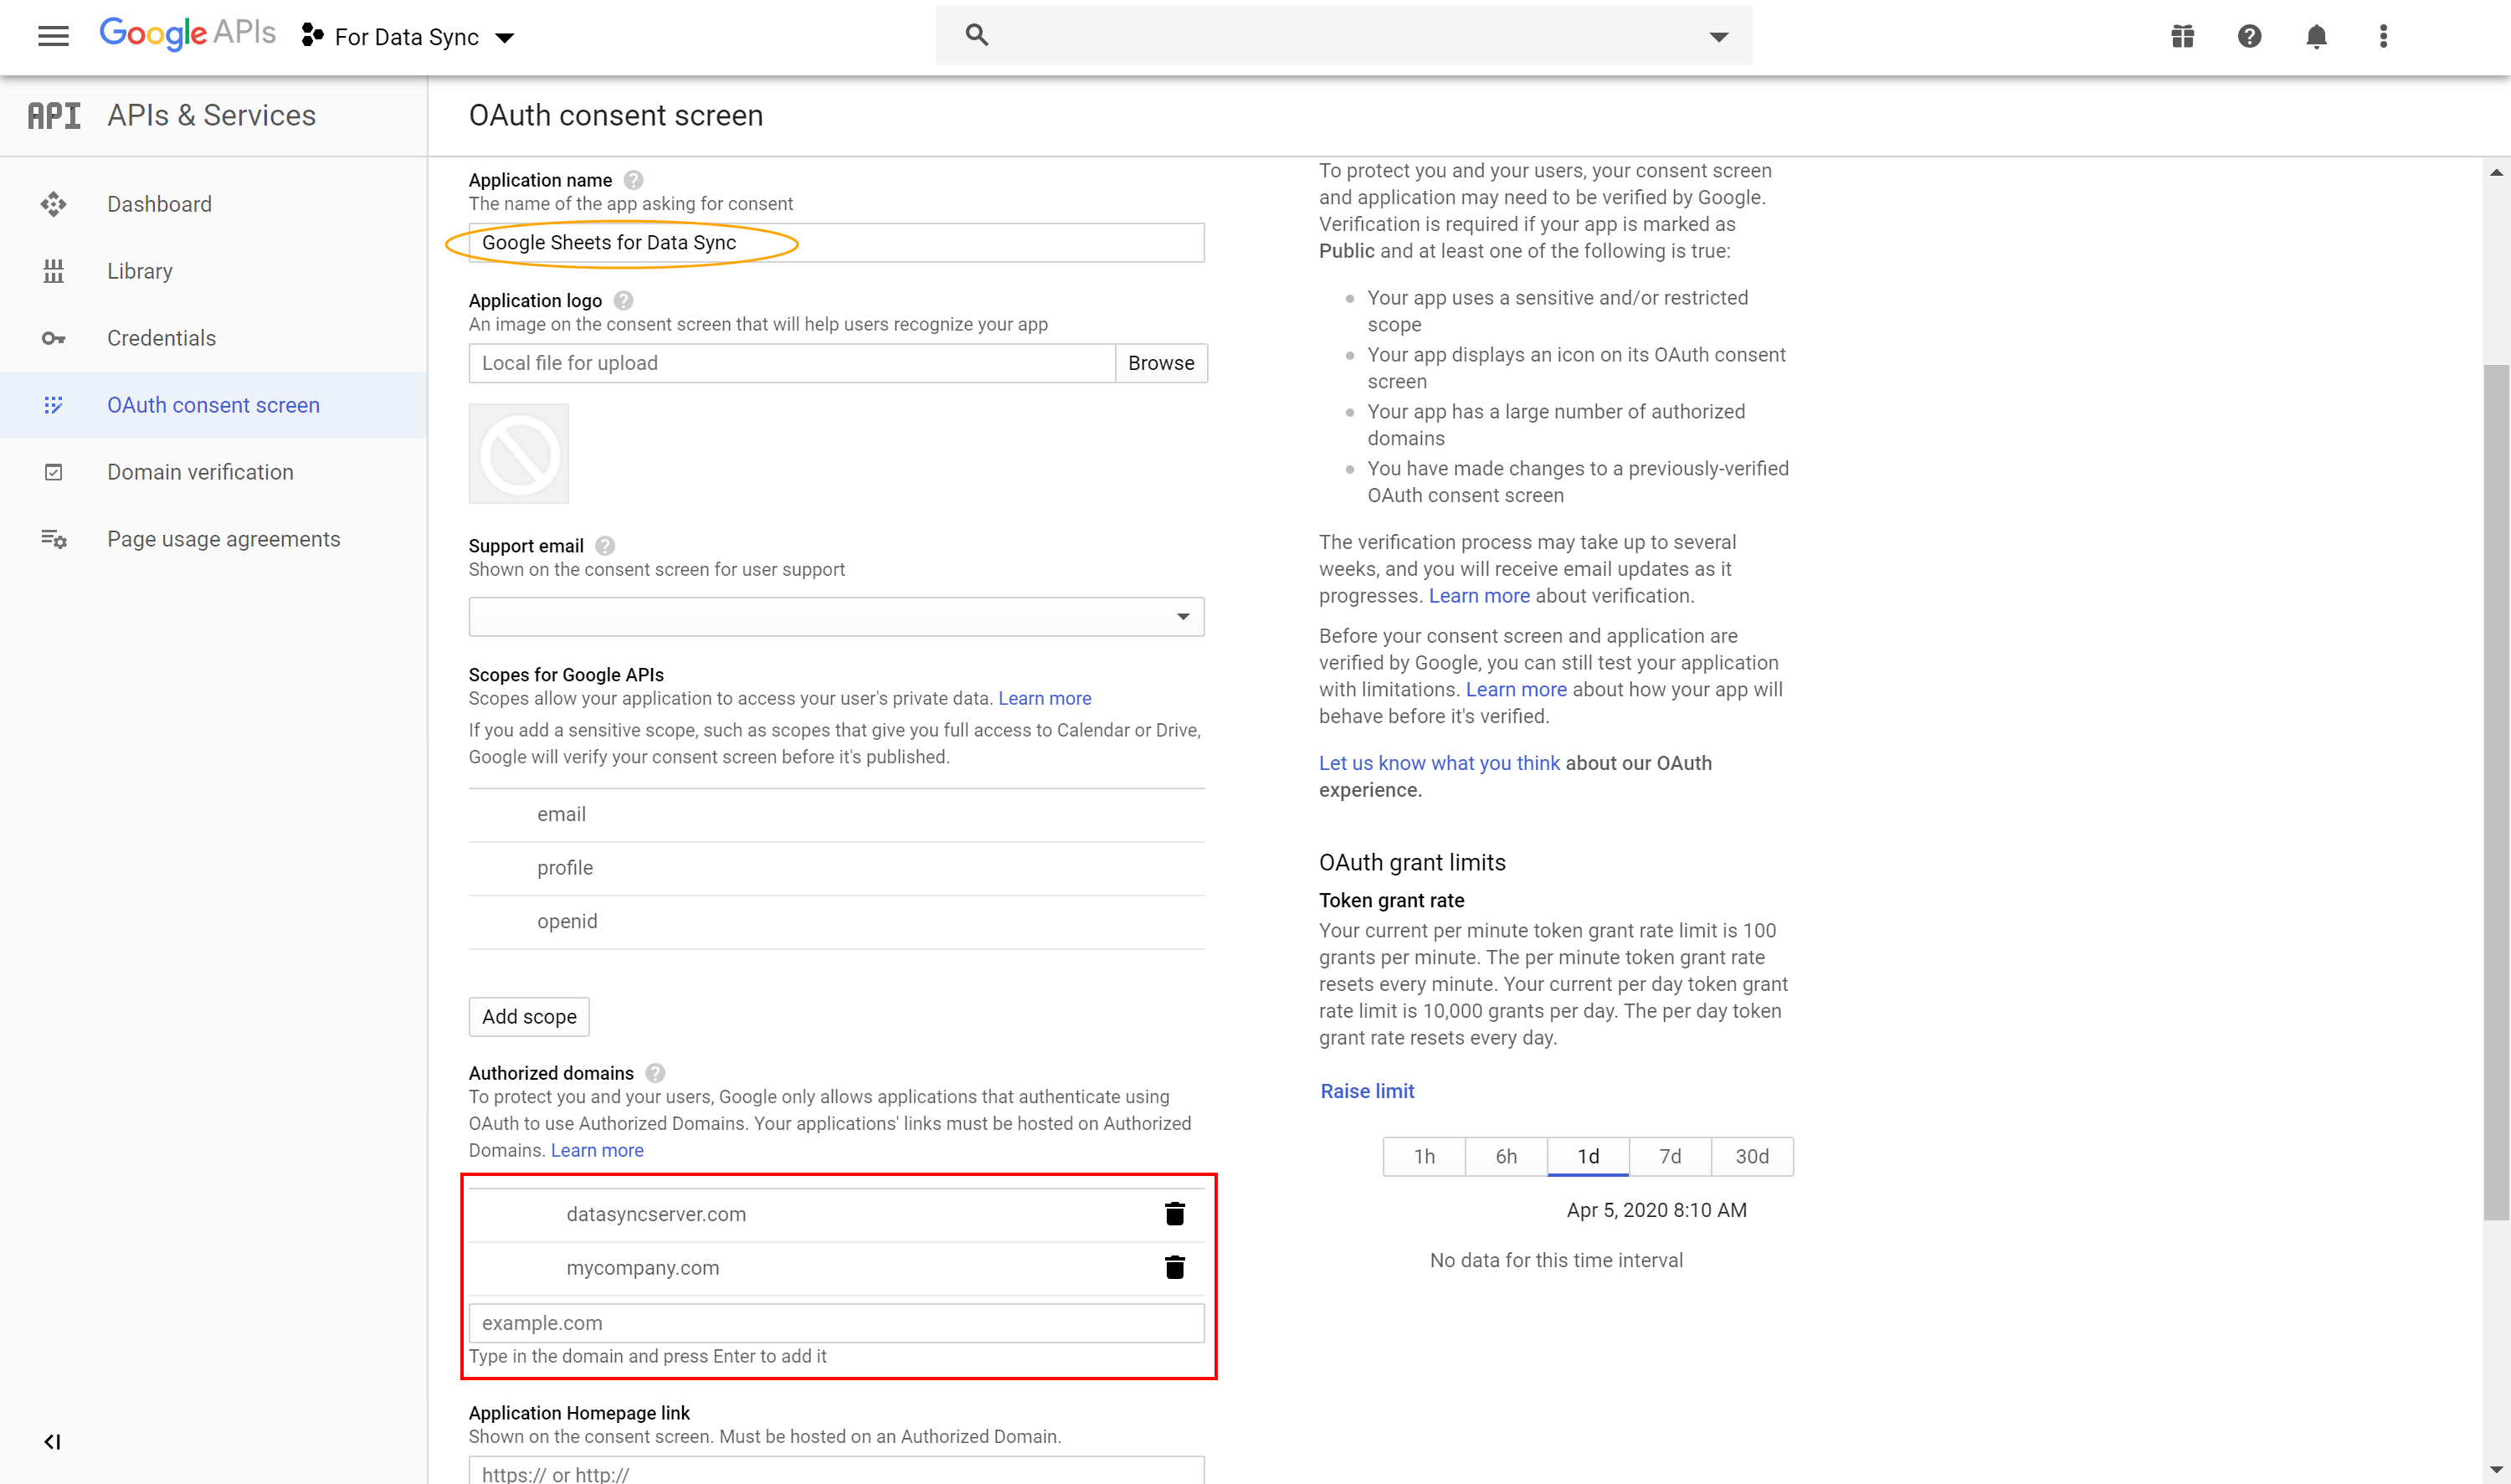Click the Authorized domains help icon
This screenshot has width=2511, height=1484.
655,1073
